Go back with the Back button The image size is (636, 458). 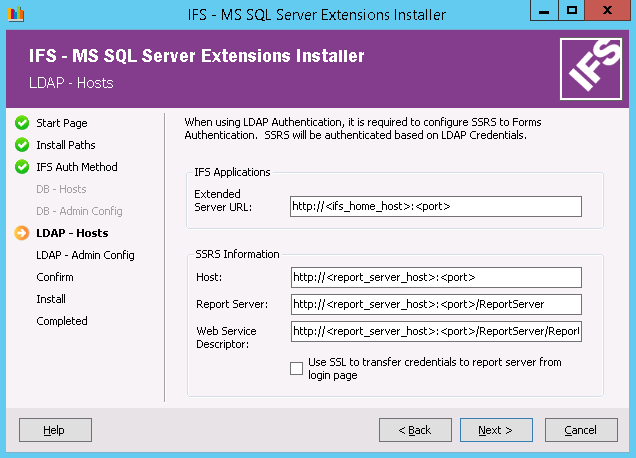[415, 430]
